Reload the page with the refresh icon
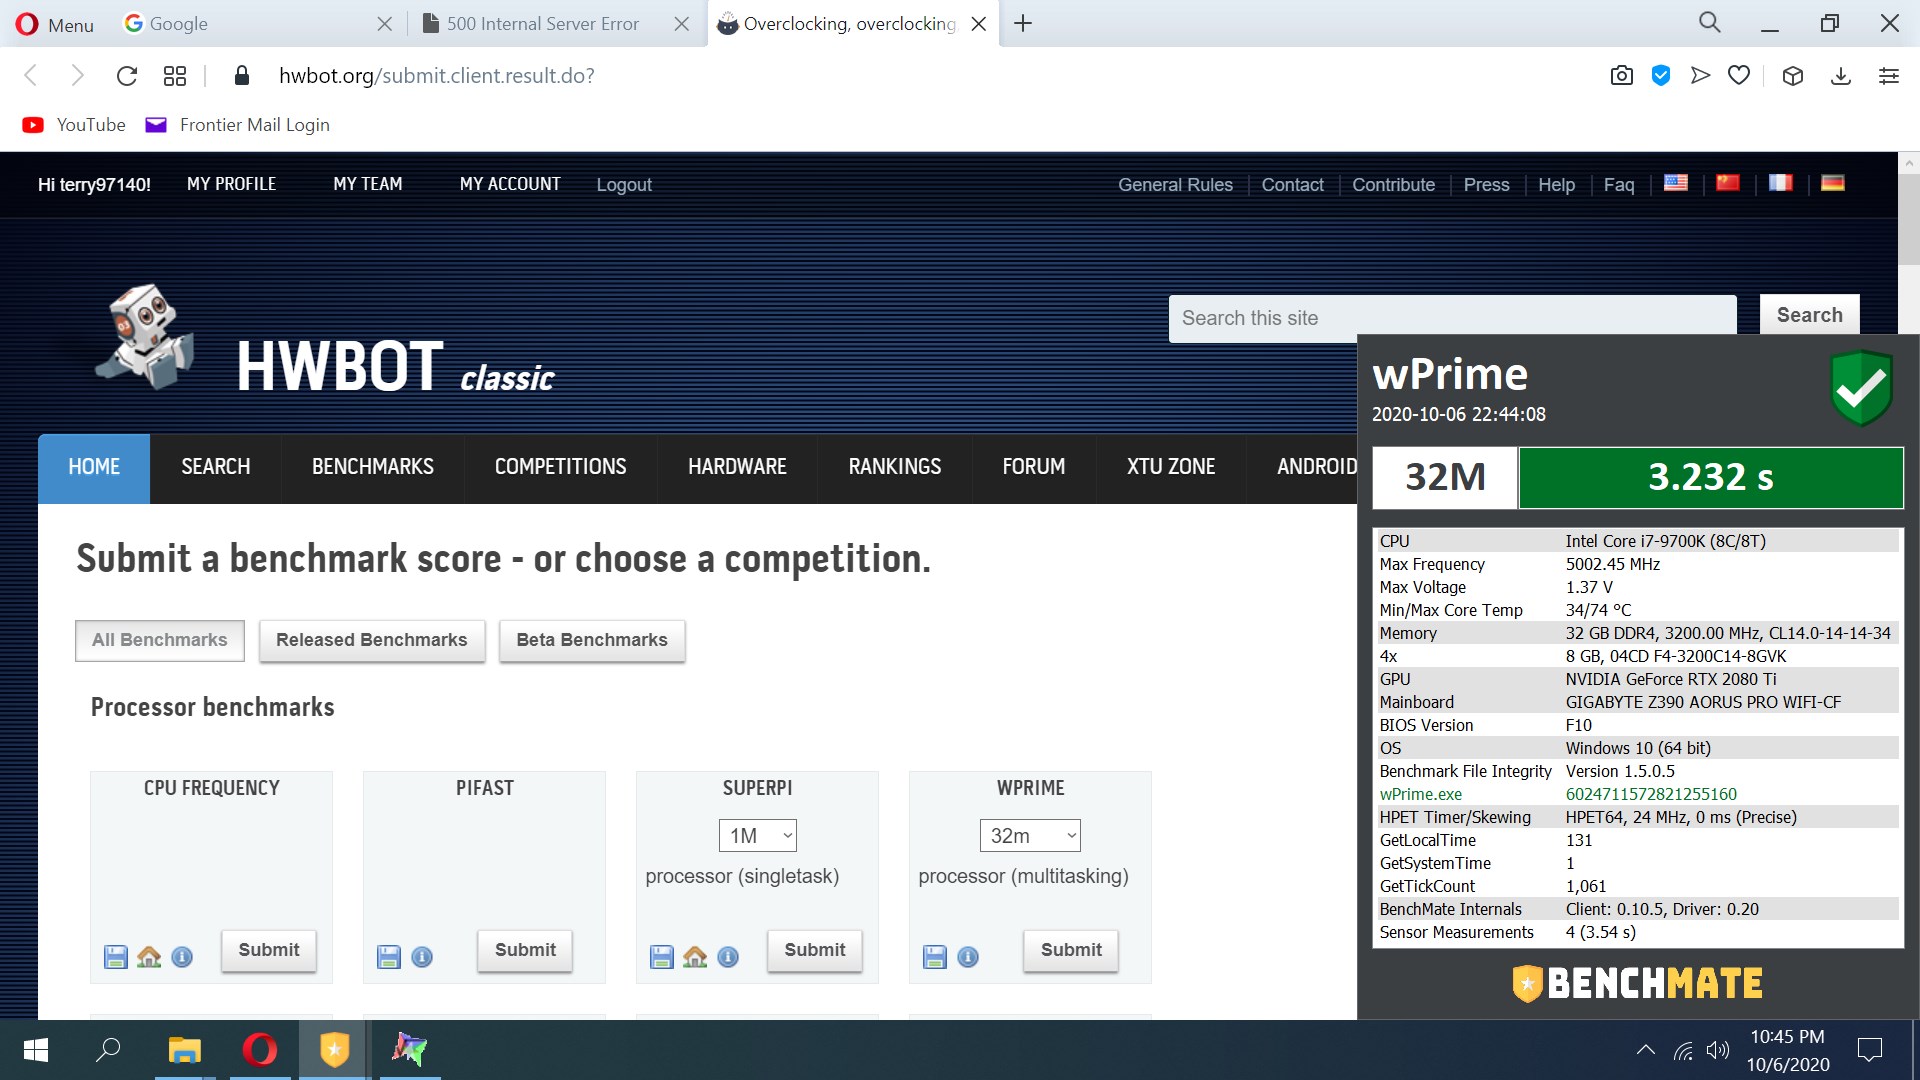1920x1080 pixels. click(127, 76)
